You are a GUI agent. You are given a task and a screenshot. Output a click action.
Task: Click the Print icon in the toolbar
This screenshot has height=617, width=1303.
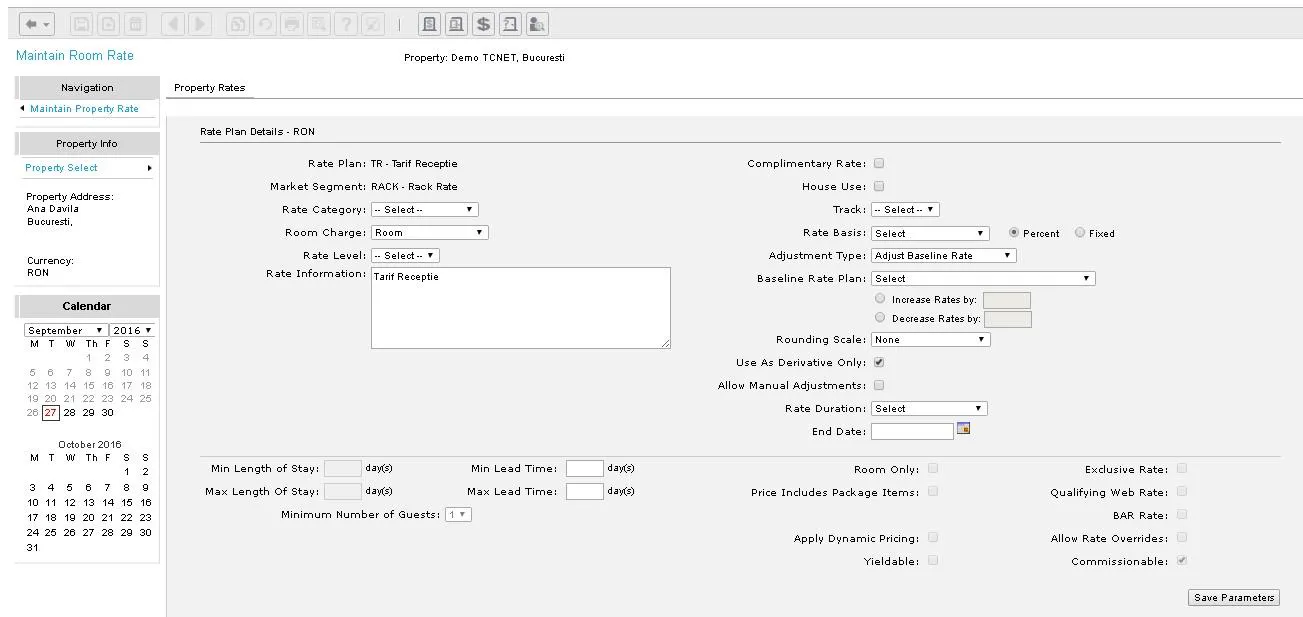[x=292, y=24]
